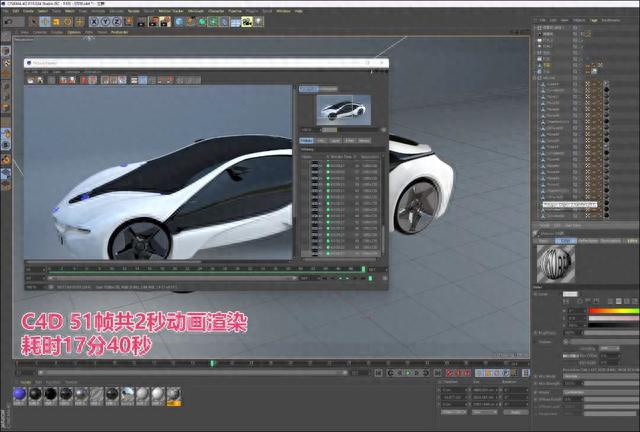Open the Character menu
This screenshot has height=432, width=640.
pyautogui.click(x=216, y=11)
